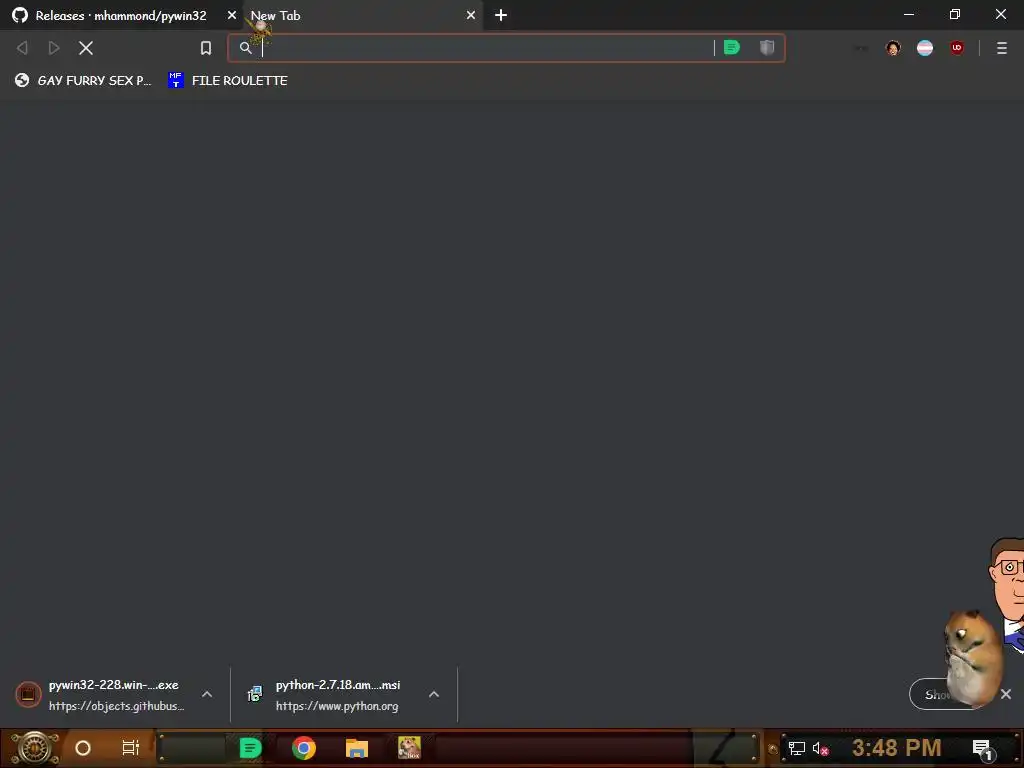The width and height of the screenshot is (1024, 768).
Task: Open the trans flag circle extension icon
Action: pyautogui.click(x=925, y=48)
